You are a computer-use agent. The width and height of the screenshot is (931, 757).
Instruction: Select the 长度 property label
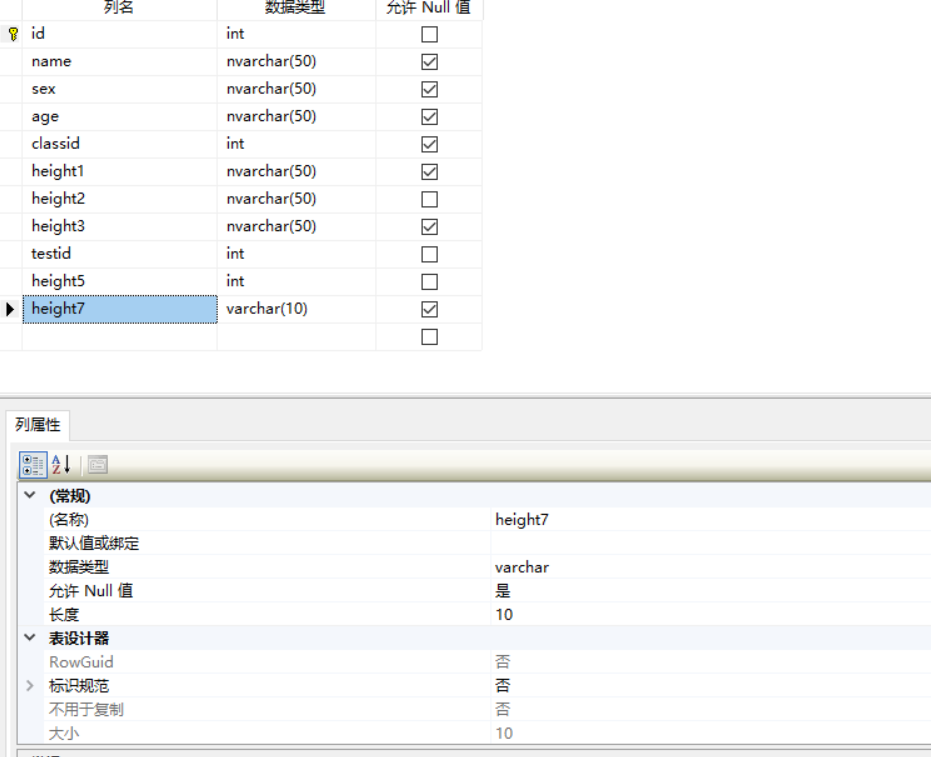point(64,615)
